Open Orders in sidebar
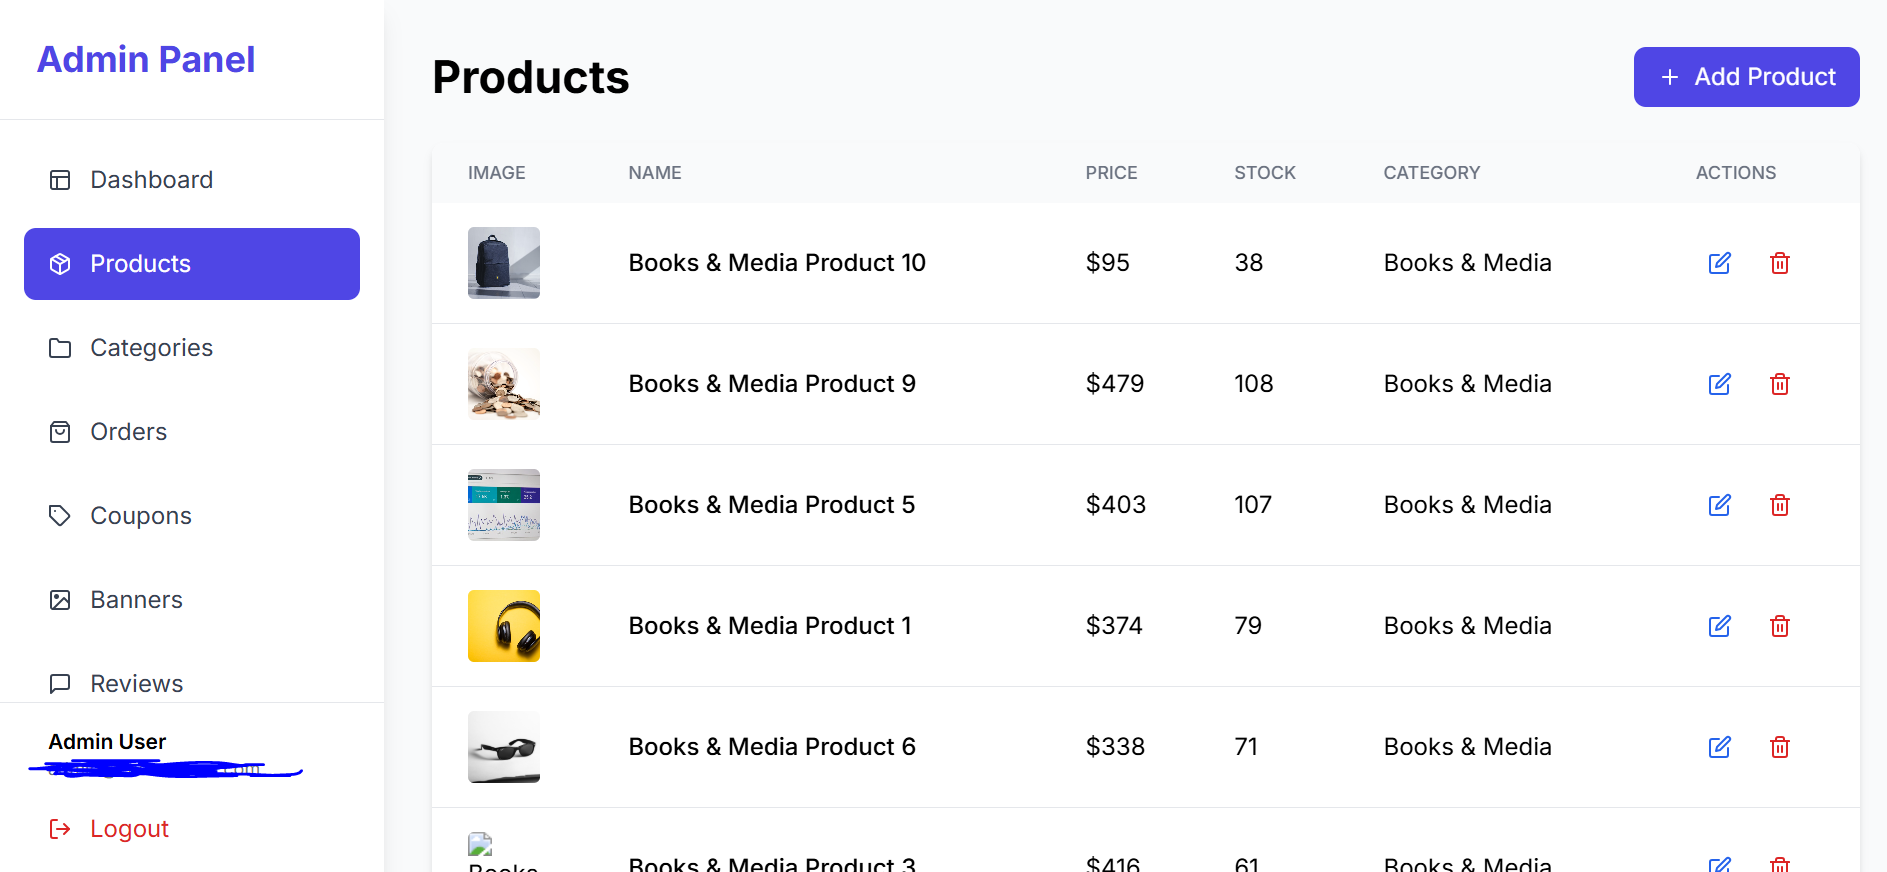This screenshot has height=872, width=1887. click(128, 432)
